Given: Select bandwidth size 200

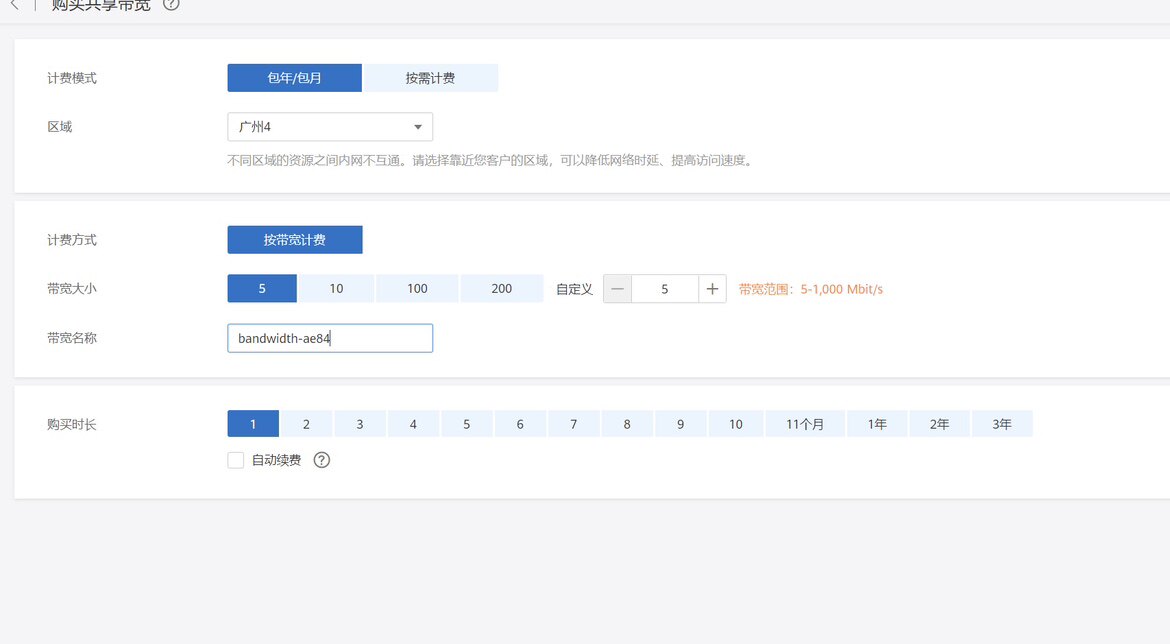Looking at the screenshot, I should [501, 288].
